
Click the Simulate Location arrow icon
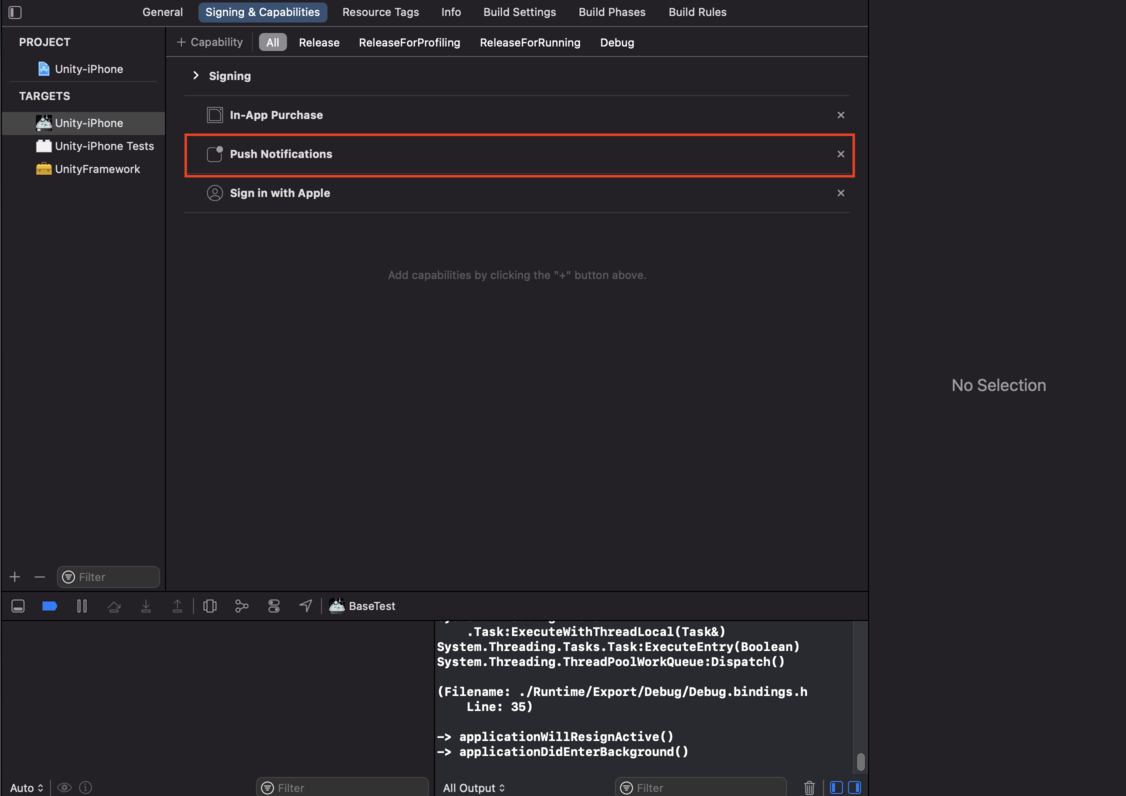pyautogui.click(x=306, y=606)
